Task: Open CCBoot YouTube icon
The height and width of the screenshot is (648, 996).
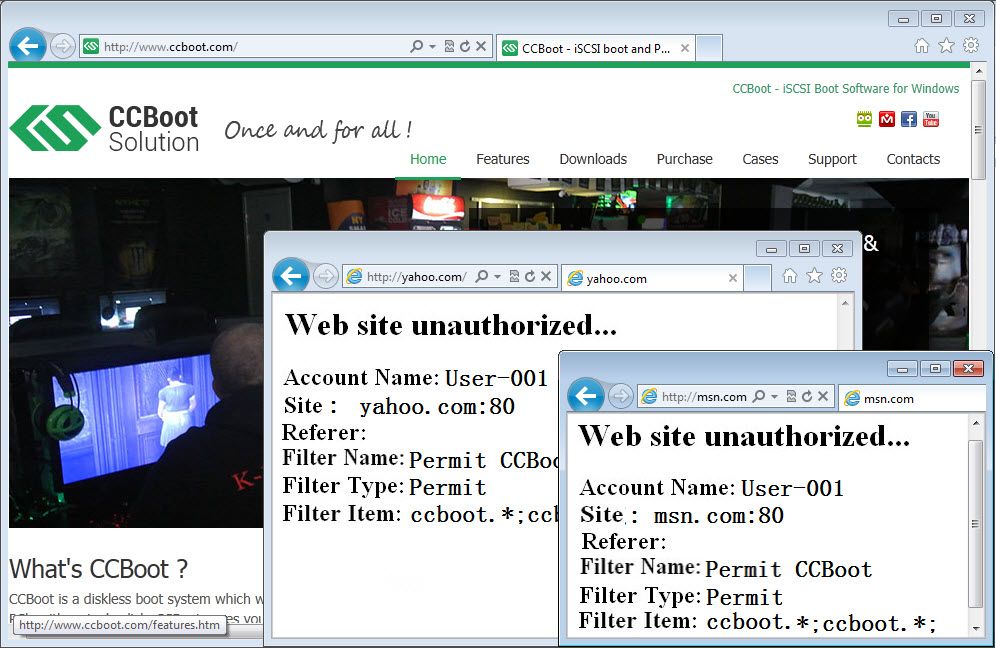Action: pos(931,119)
